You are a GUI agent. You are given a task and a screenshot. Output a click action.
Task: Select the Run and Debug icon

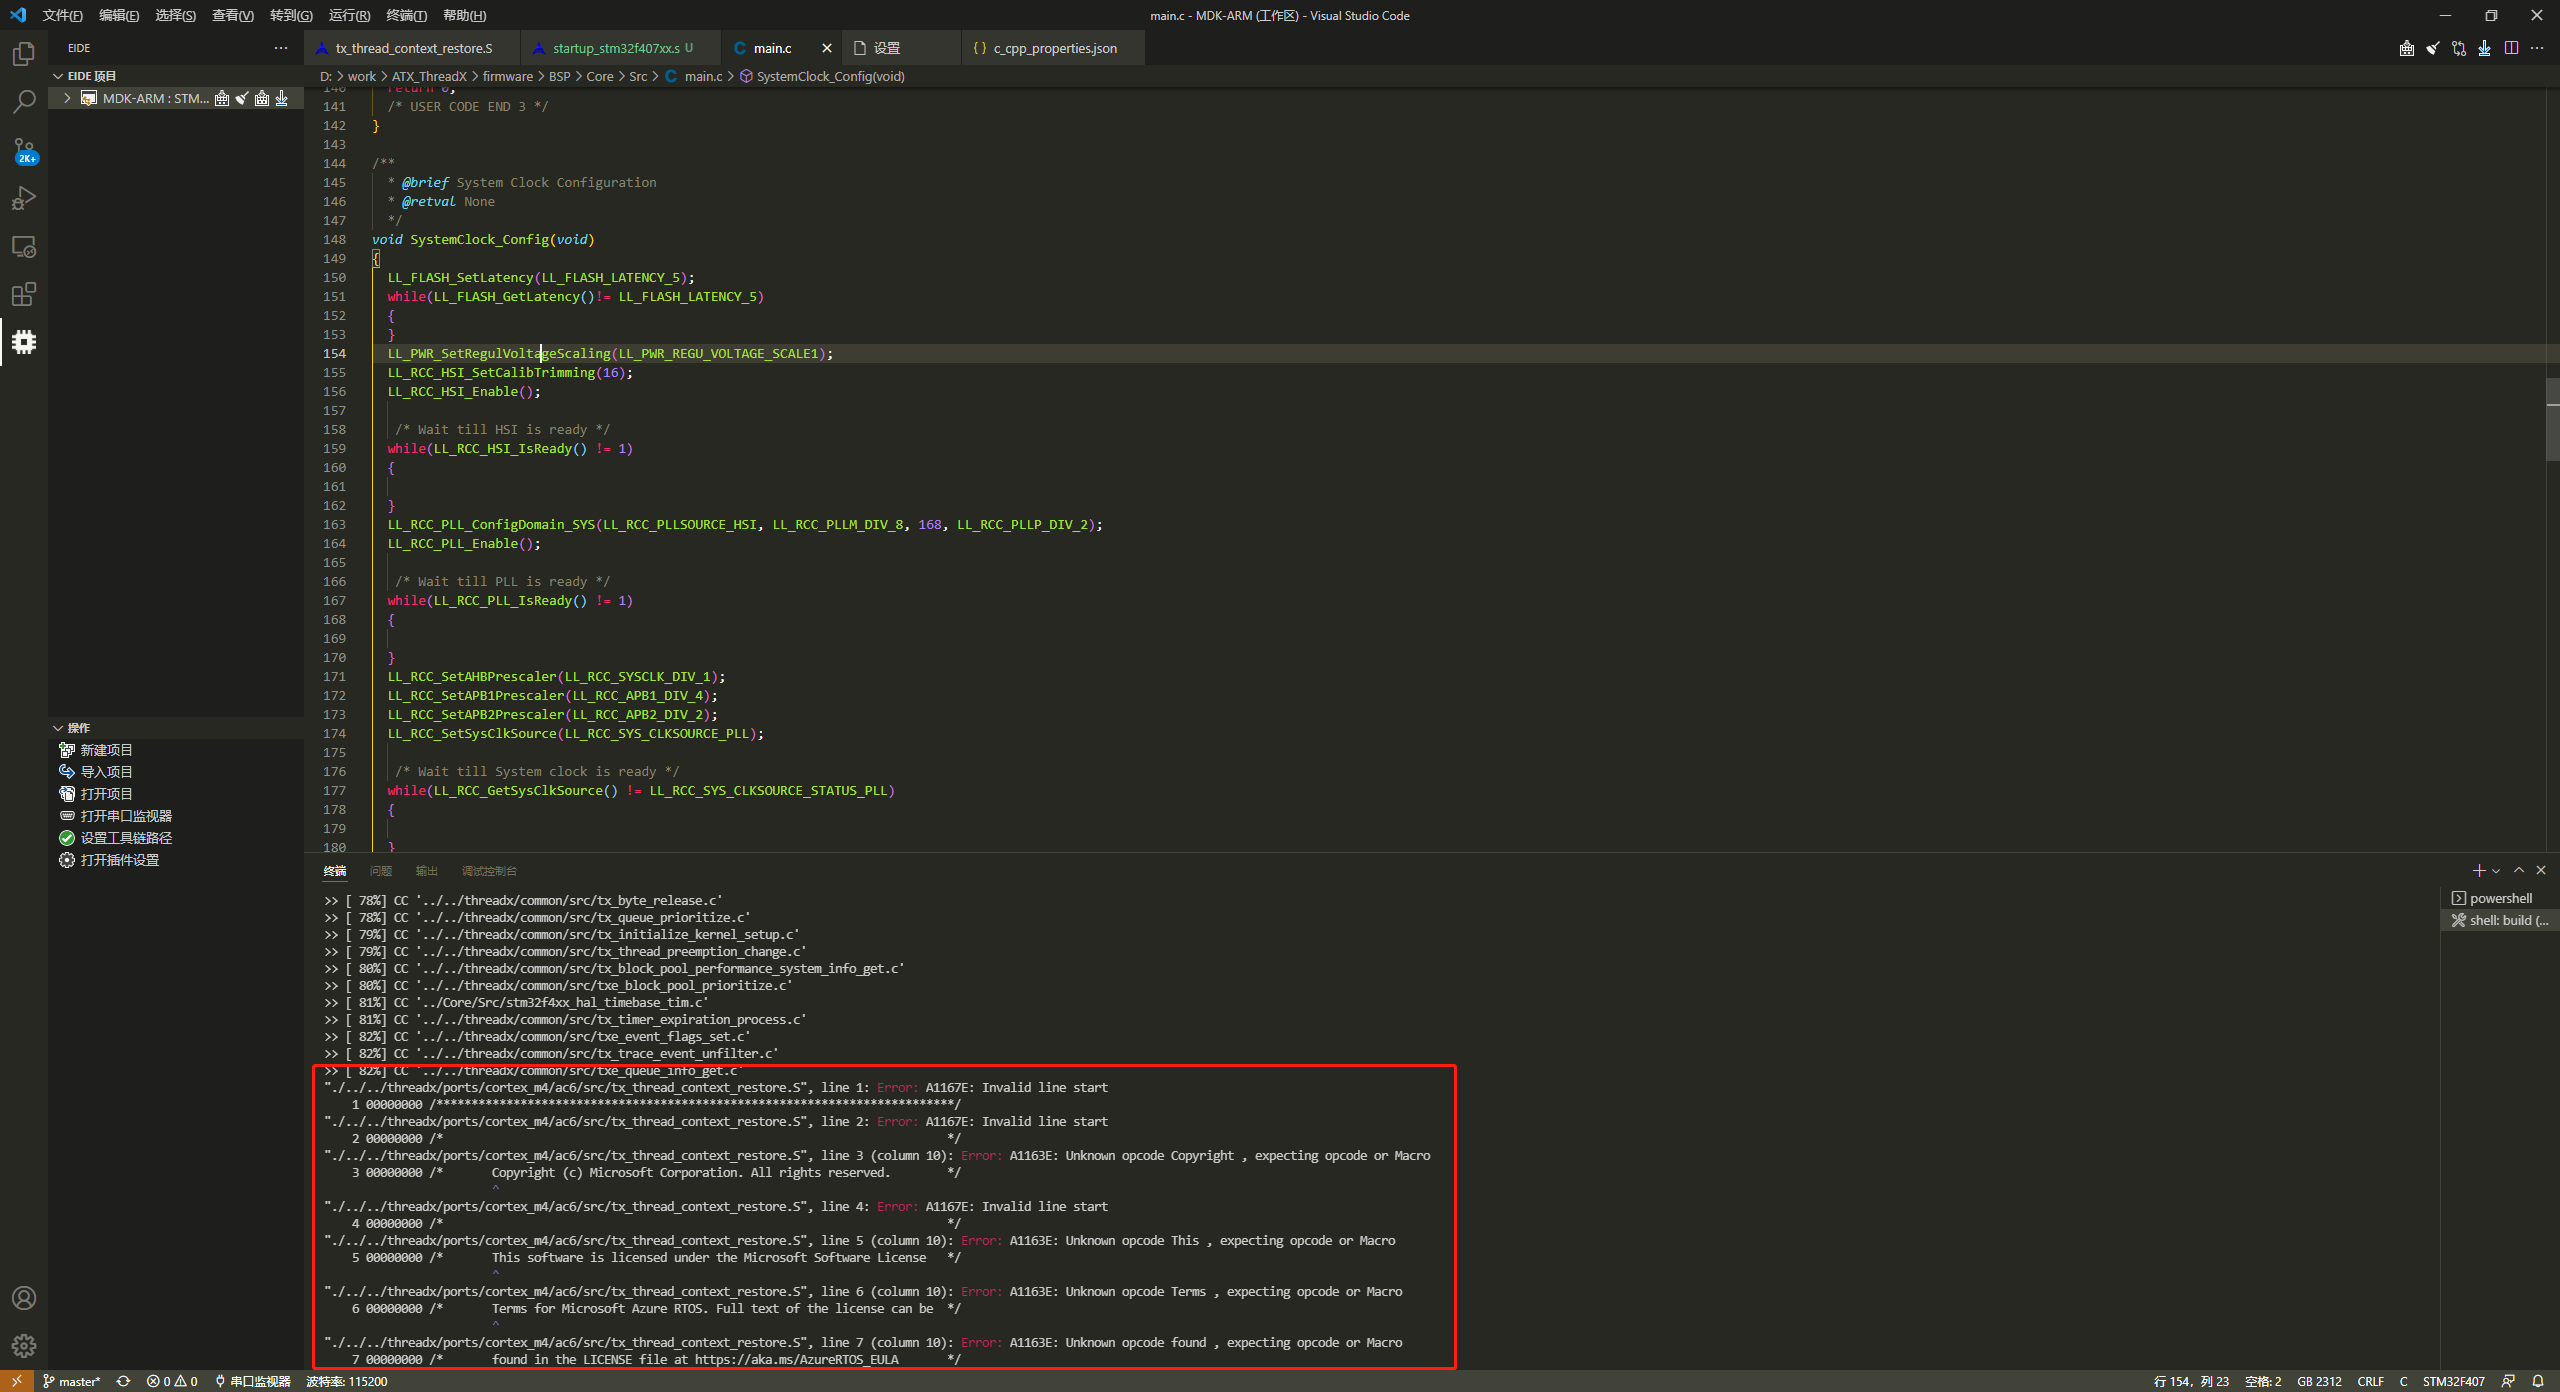[23, 198]
